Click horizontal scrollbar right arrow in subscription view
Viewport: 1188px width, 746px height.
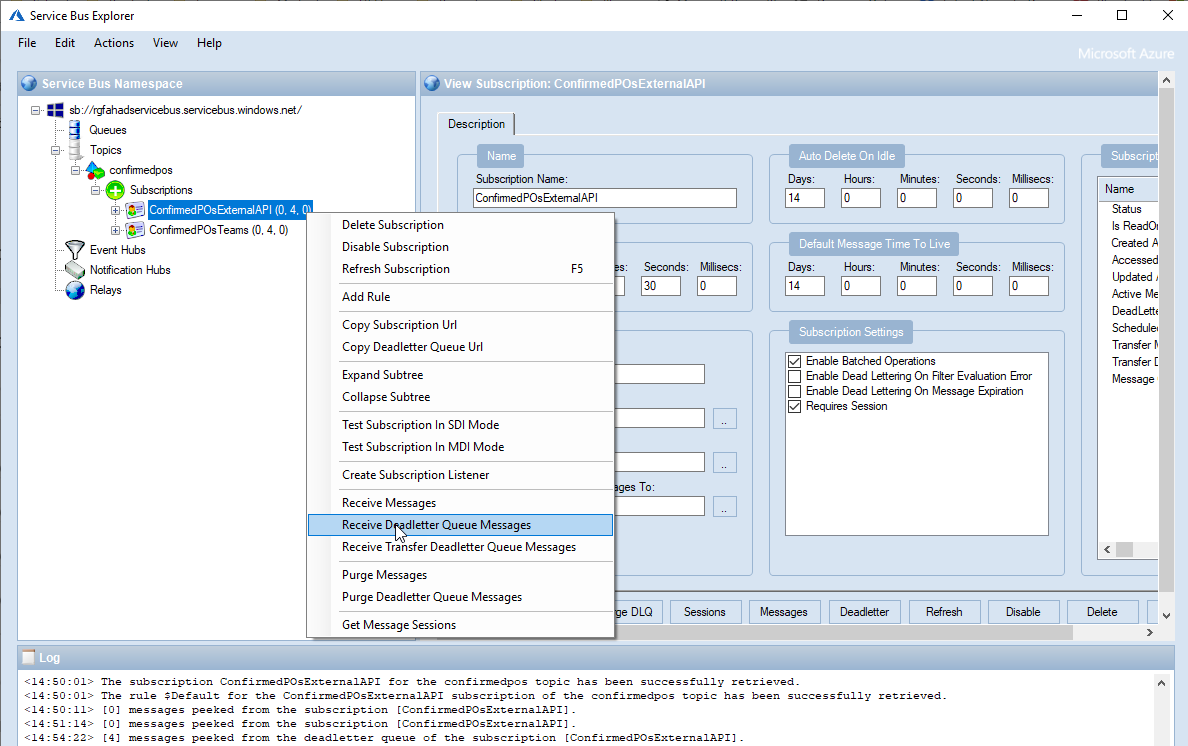1150,632
